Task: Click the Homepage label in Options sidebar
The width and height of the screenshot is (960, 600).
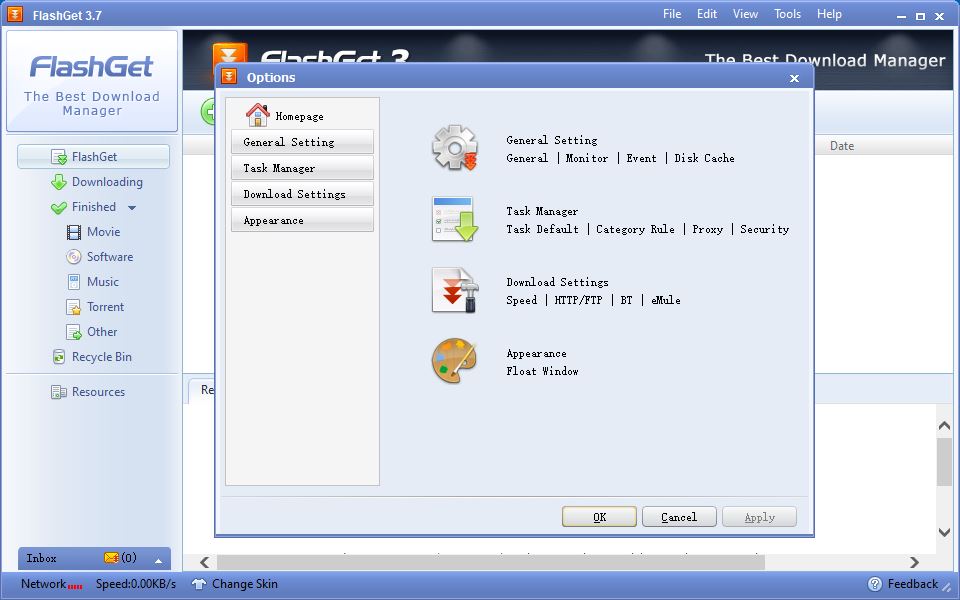Action: click(299, 116)
